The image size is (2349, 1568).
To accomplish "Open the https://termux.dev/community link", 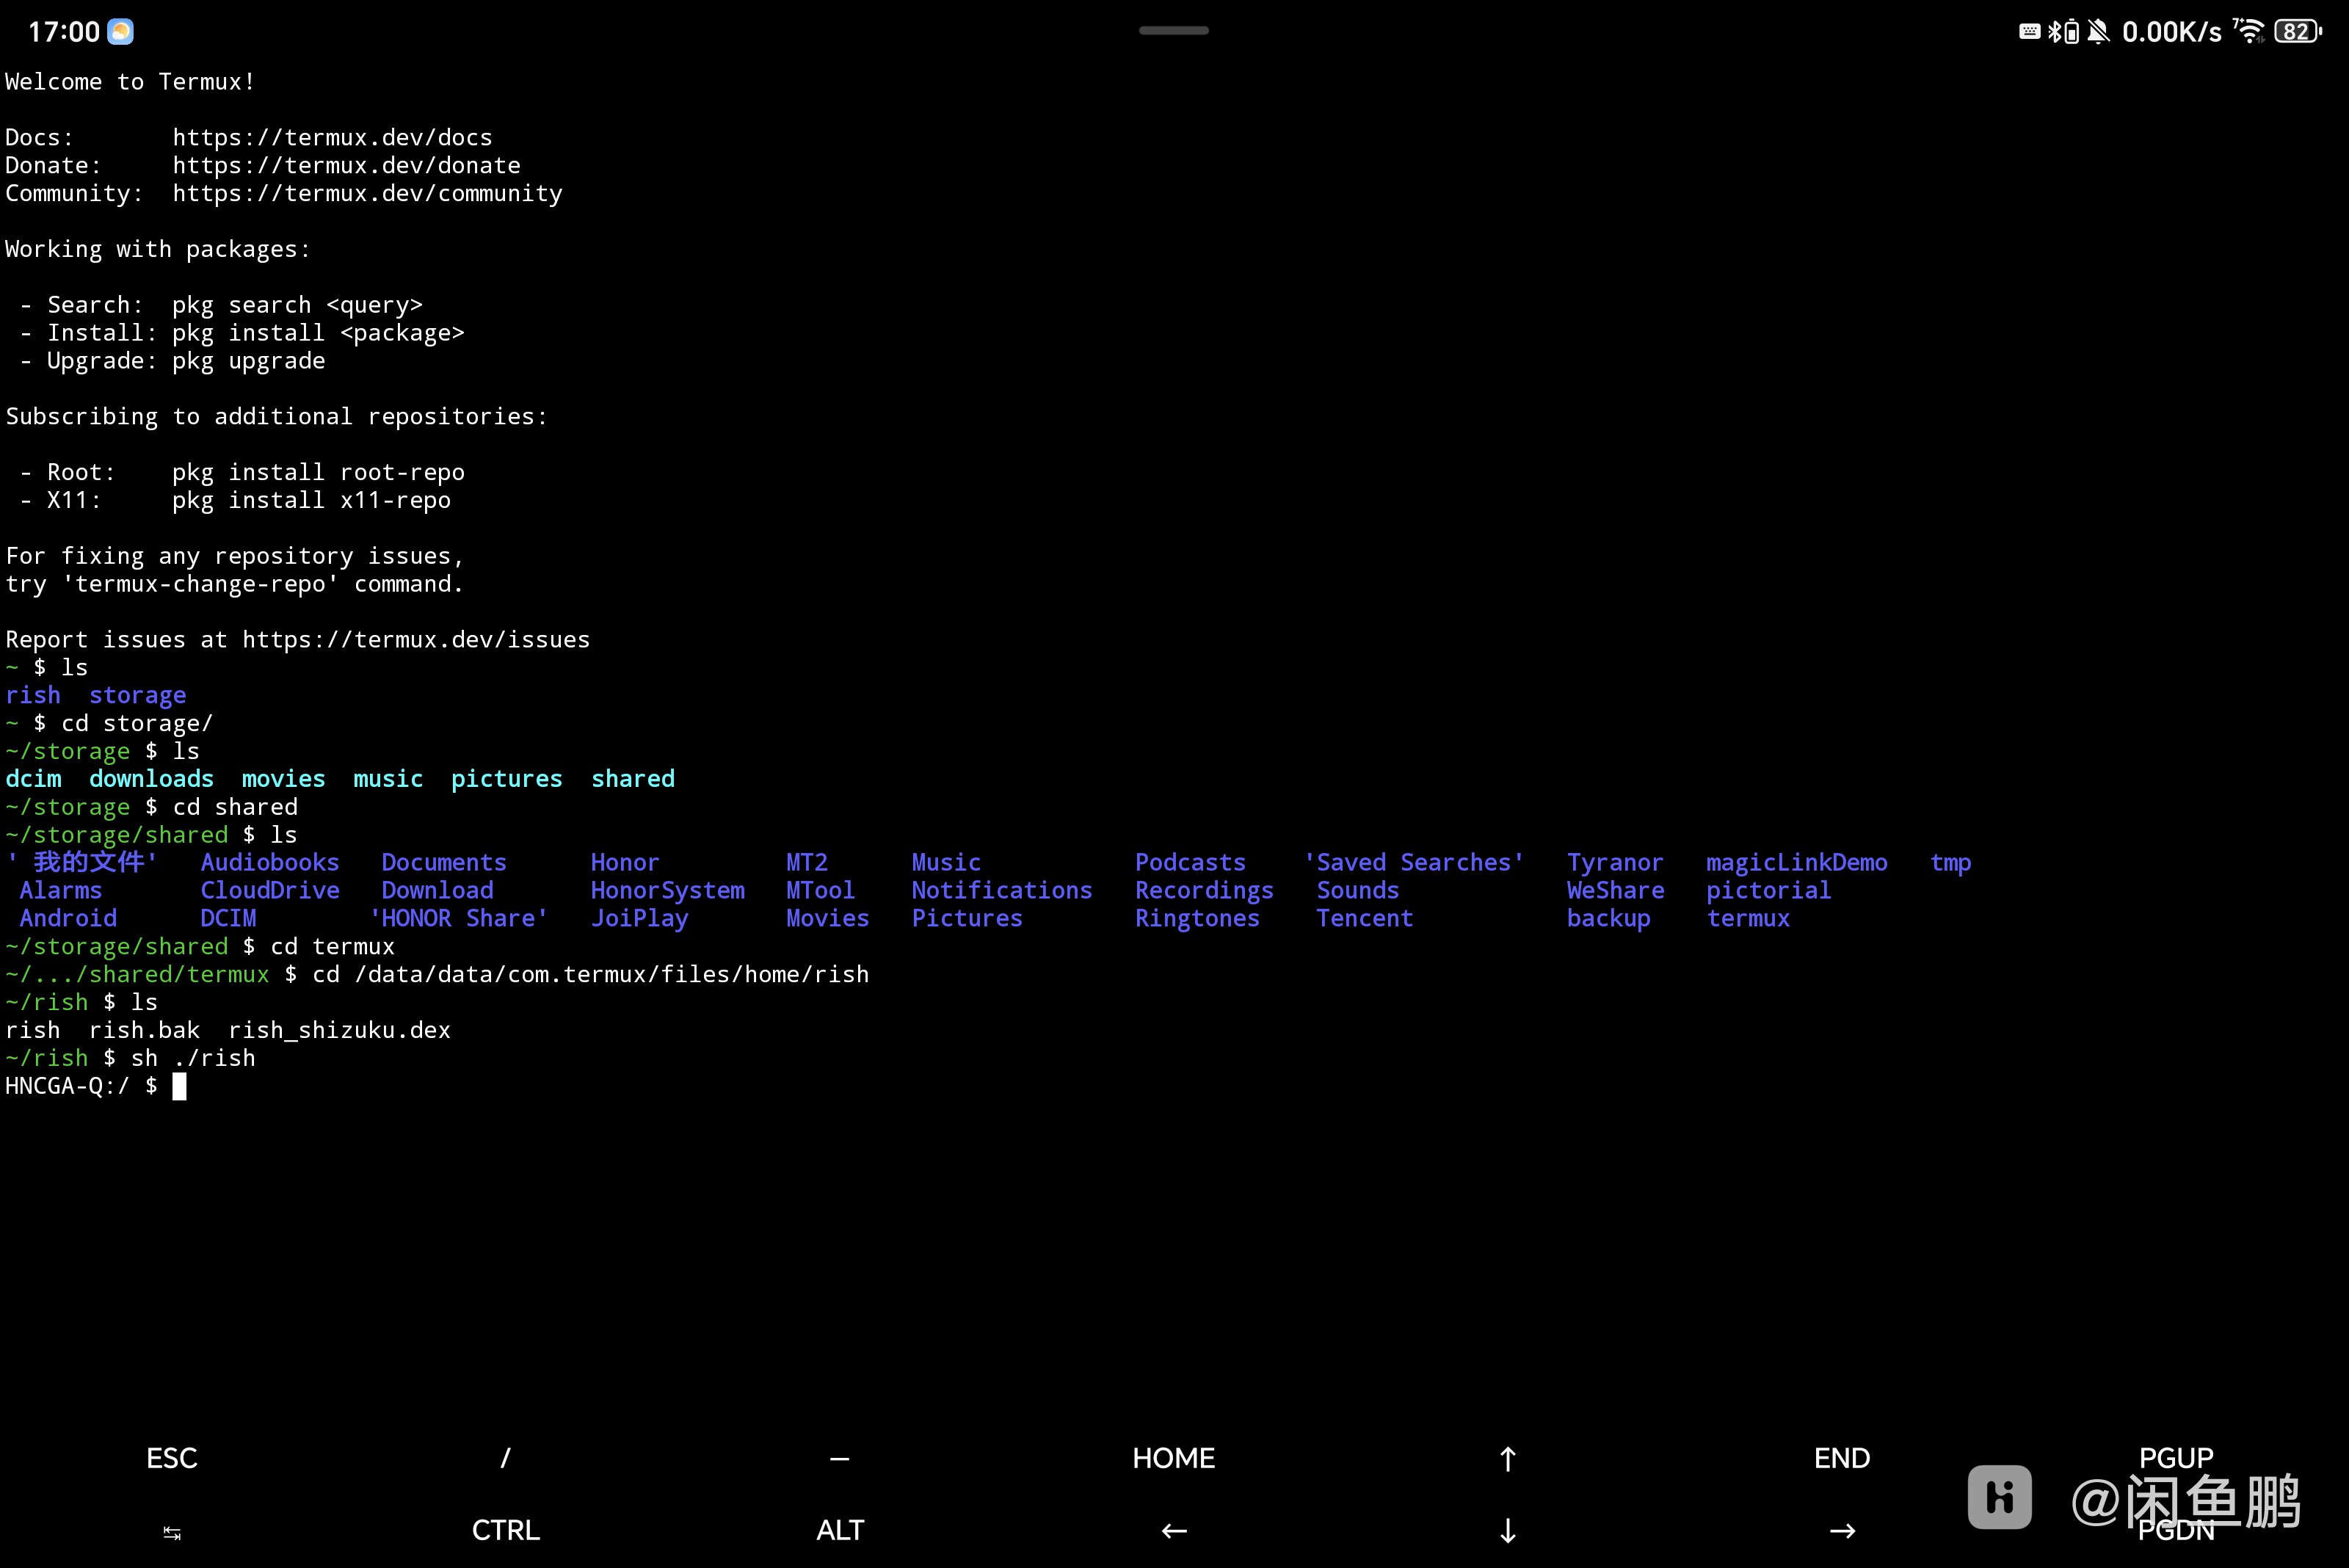I will (x=367, y=193).
